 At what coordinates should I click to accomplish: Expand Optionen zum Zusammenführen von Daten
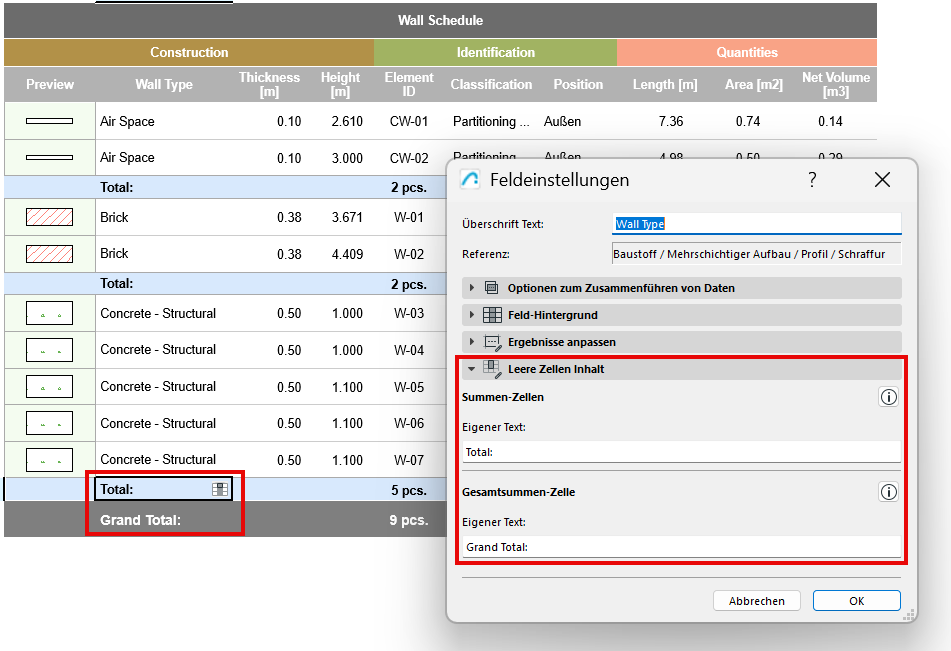[x=472, y=288]
